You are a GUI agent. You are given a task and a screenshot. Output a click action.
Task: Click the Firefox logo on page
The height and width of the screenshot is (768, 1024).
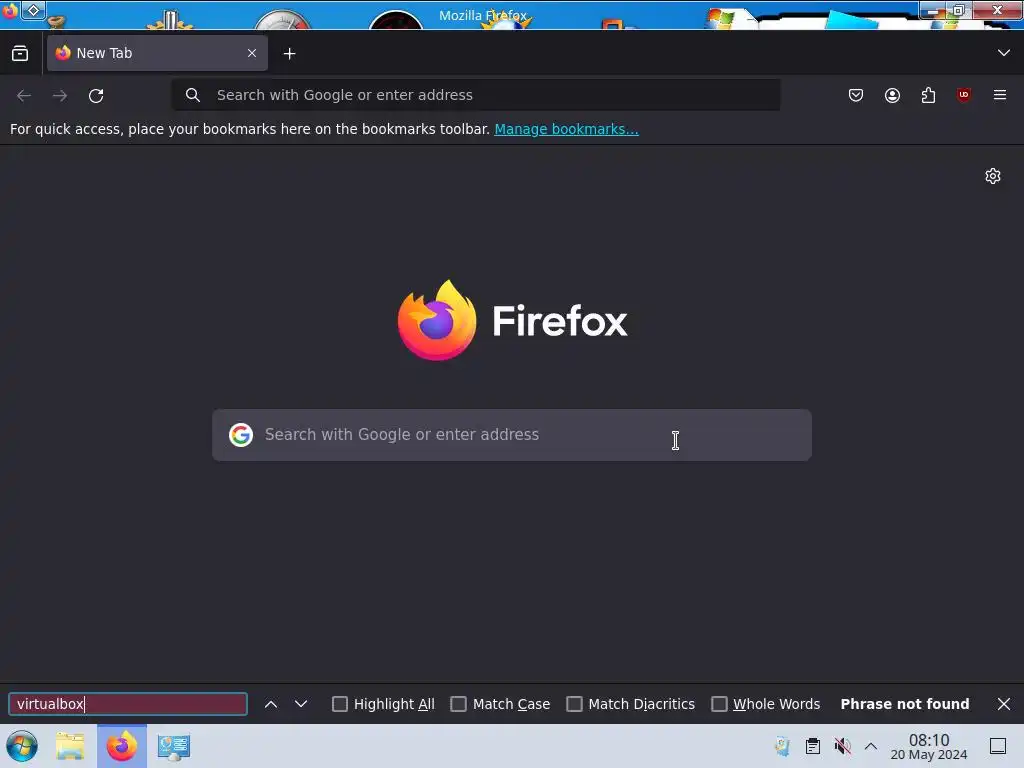coord(512,320)
